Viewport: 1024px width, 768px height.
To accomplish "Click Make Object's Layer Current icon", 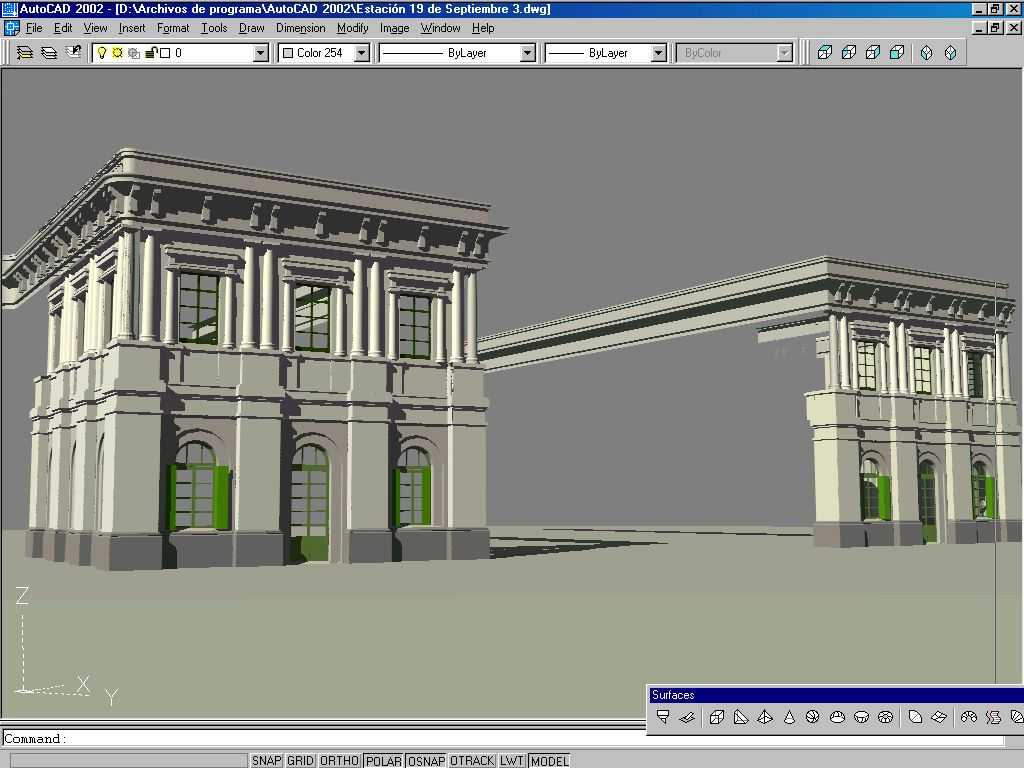I will [25, 53].
